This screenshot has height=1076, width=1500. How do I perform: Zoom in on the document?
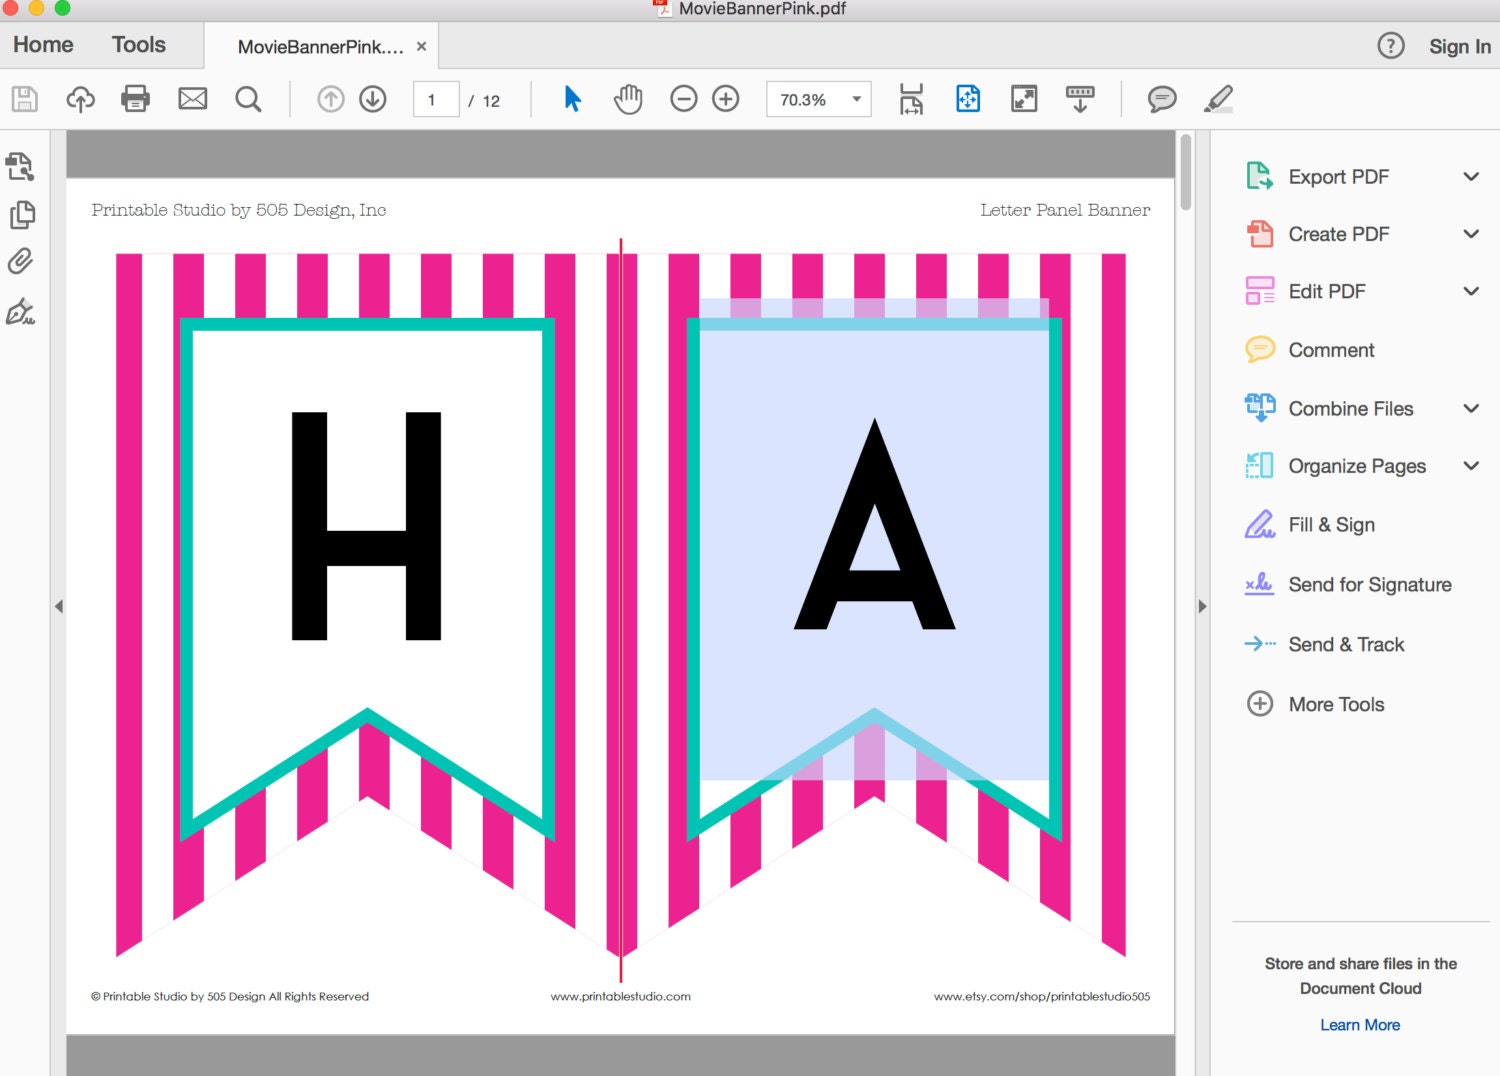click(x=725, y=98)
